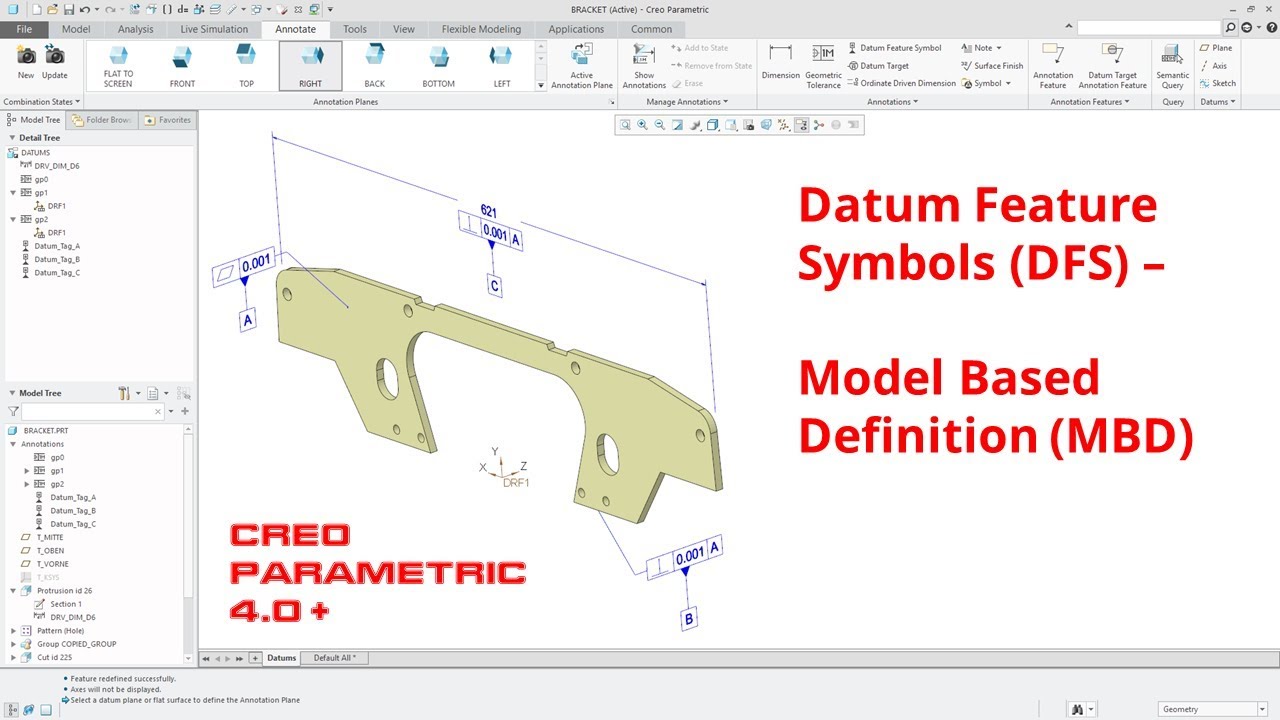Select RIGHT annotation plane
The height and width of the screenshot is (720, 1280).
310,65
